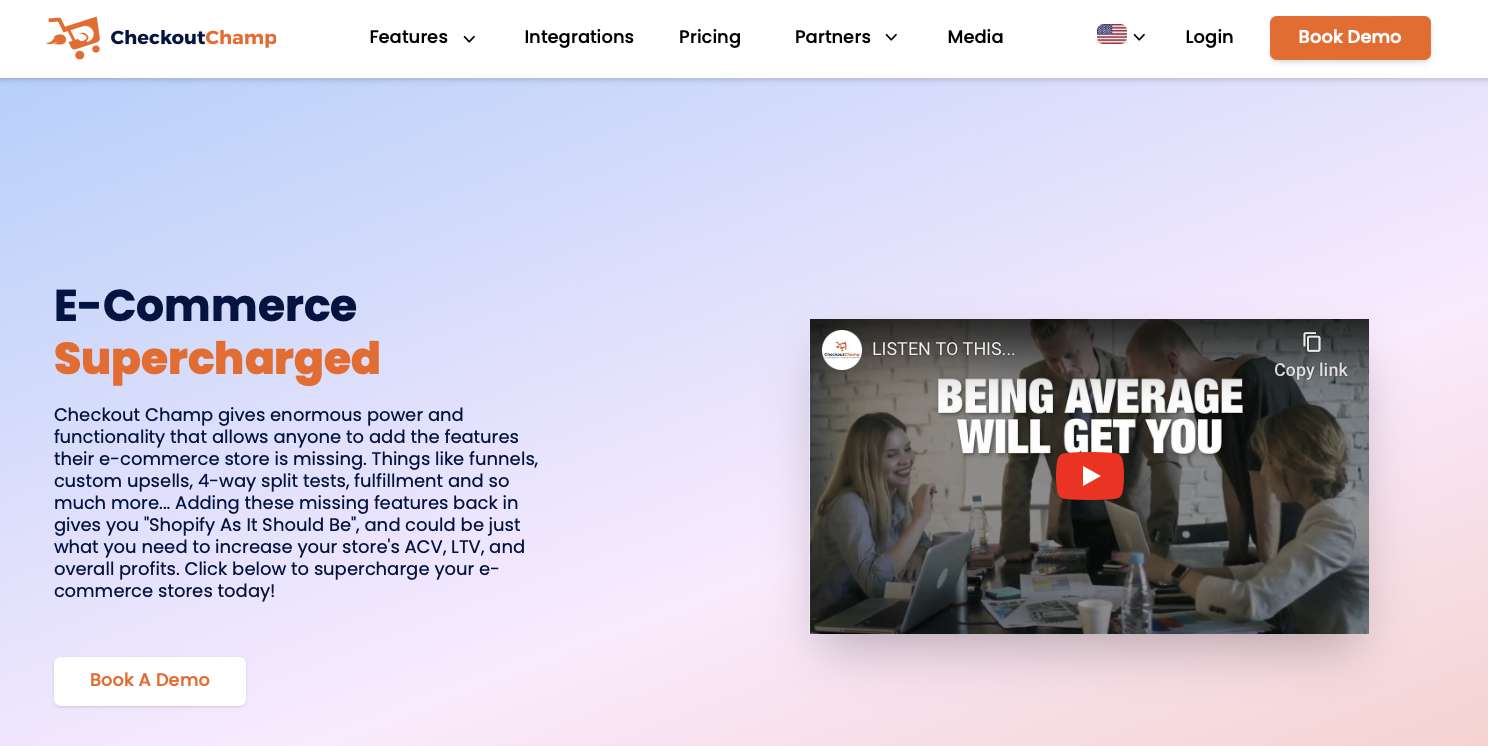
Task: Open the Features menu
Action: (x=408, y=37)
